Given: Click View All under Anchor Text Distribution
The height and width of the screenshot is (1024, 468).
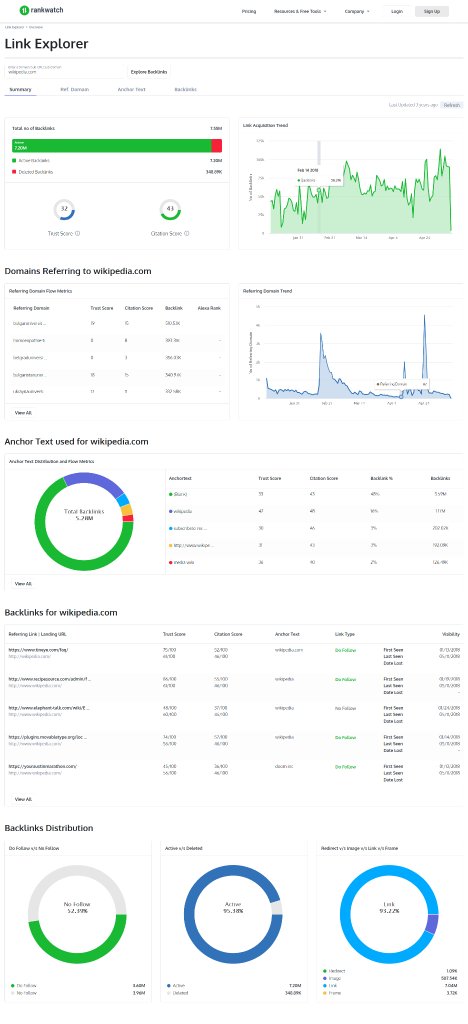Looking at the screenshot, I should point(23,583).
